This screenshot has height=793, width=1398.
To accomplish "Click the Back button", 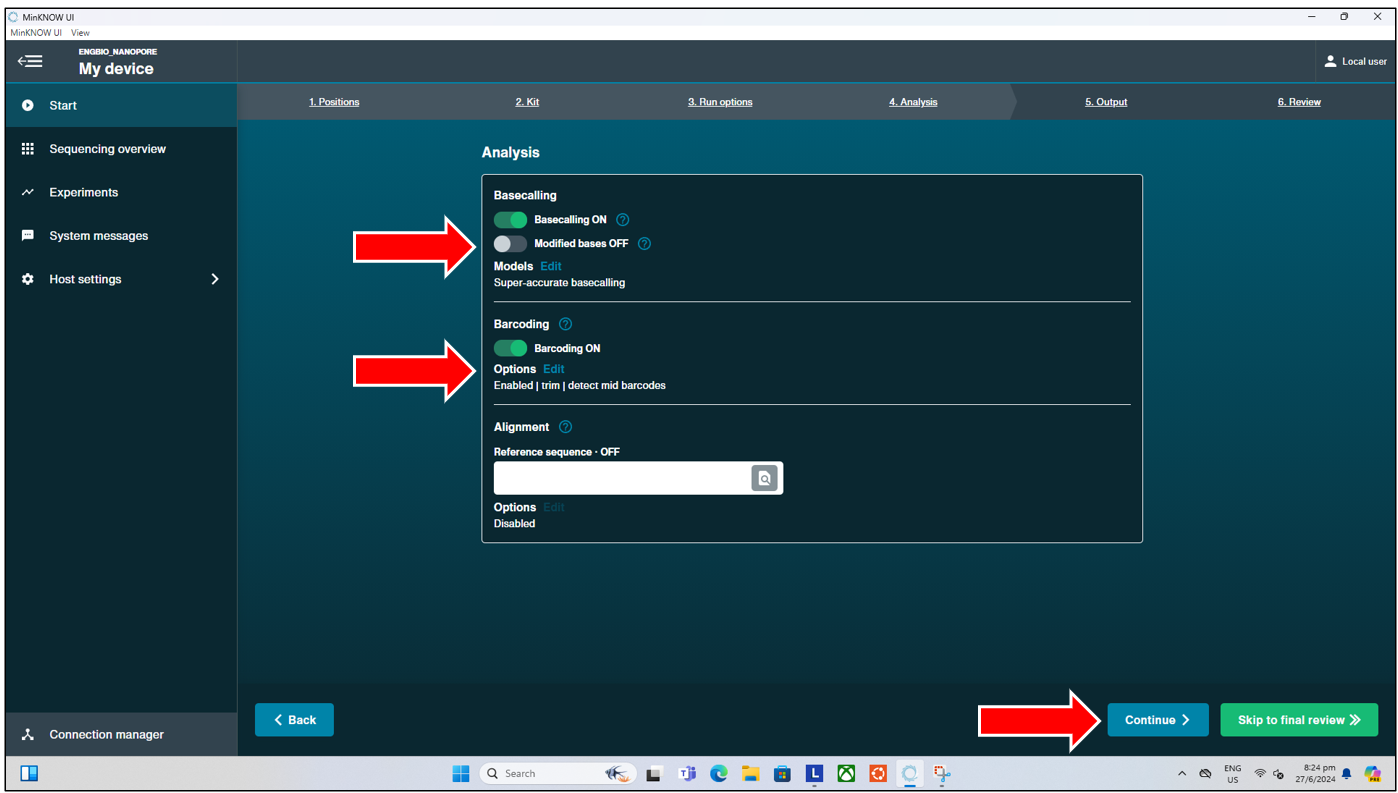I will click(294, 720).
